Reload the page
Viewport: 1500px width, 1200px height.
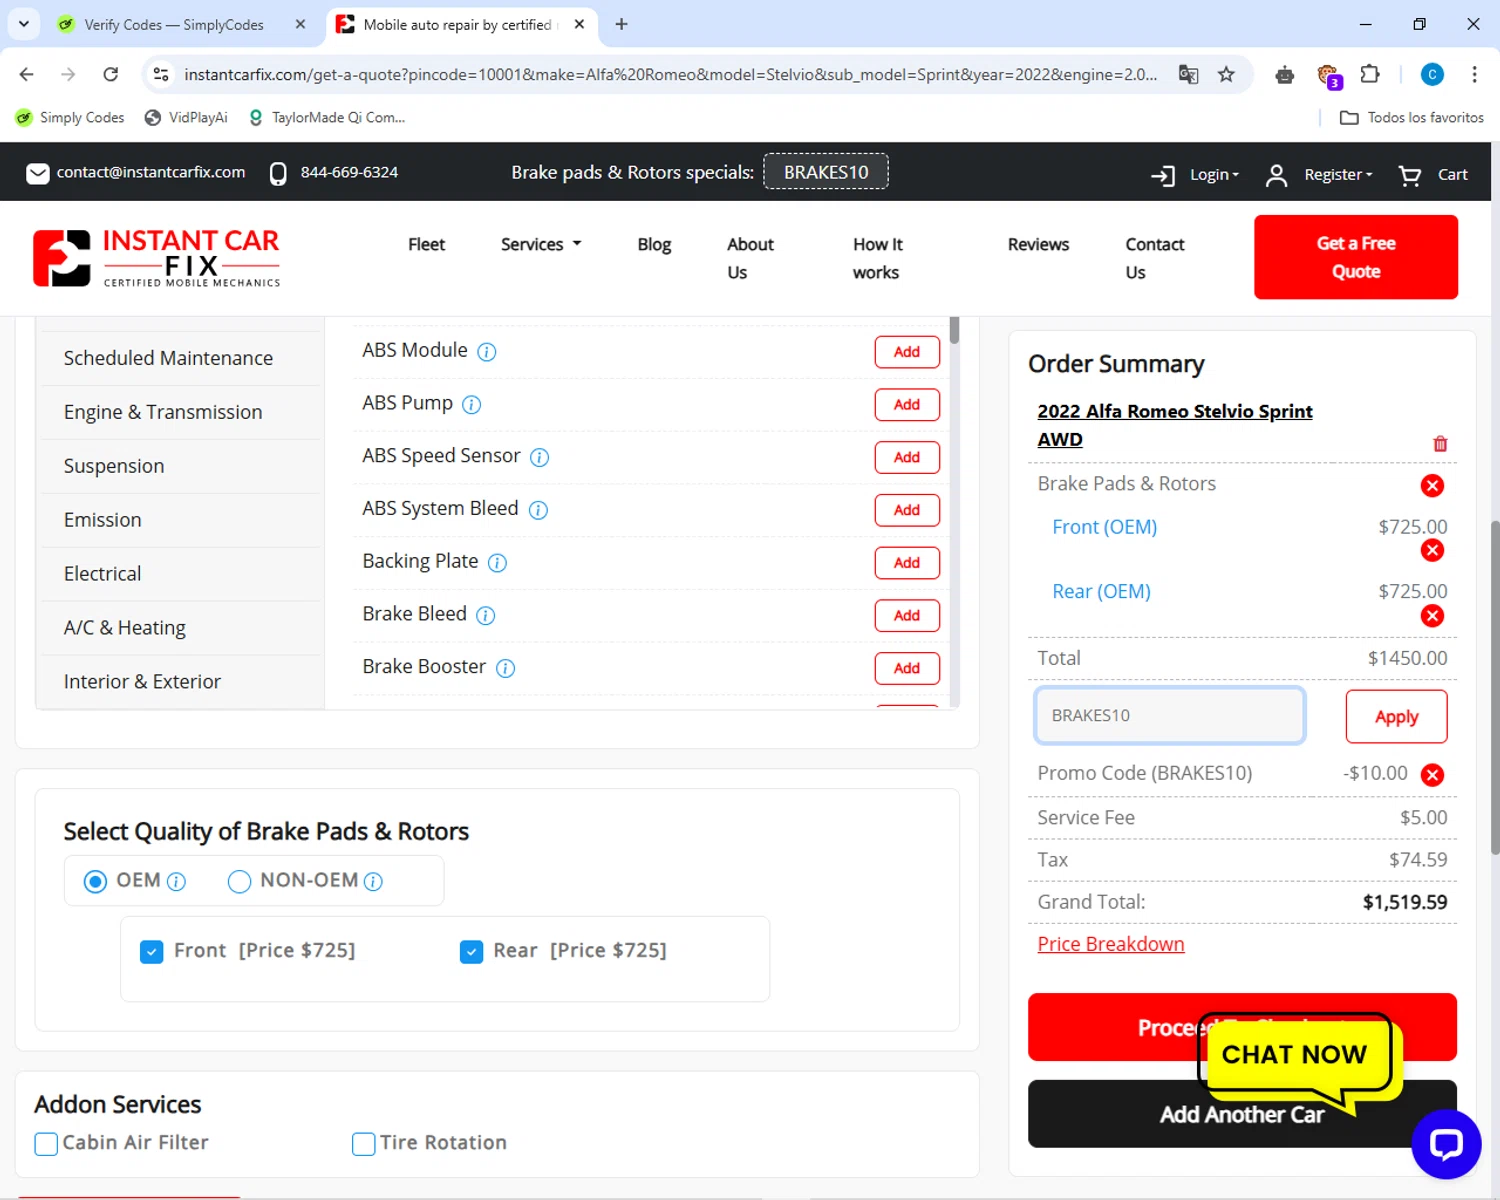111,75
